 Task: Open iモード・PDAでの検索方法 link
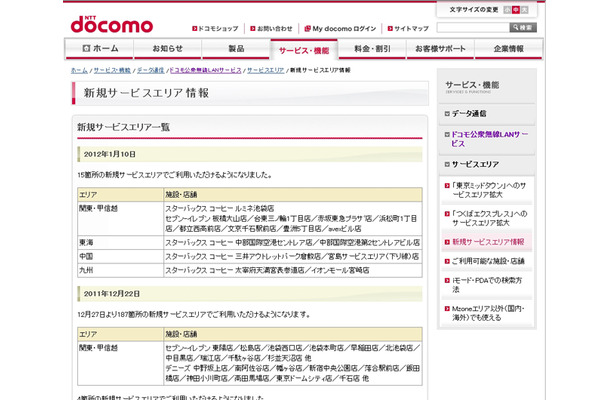(486, 285)
